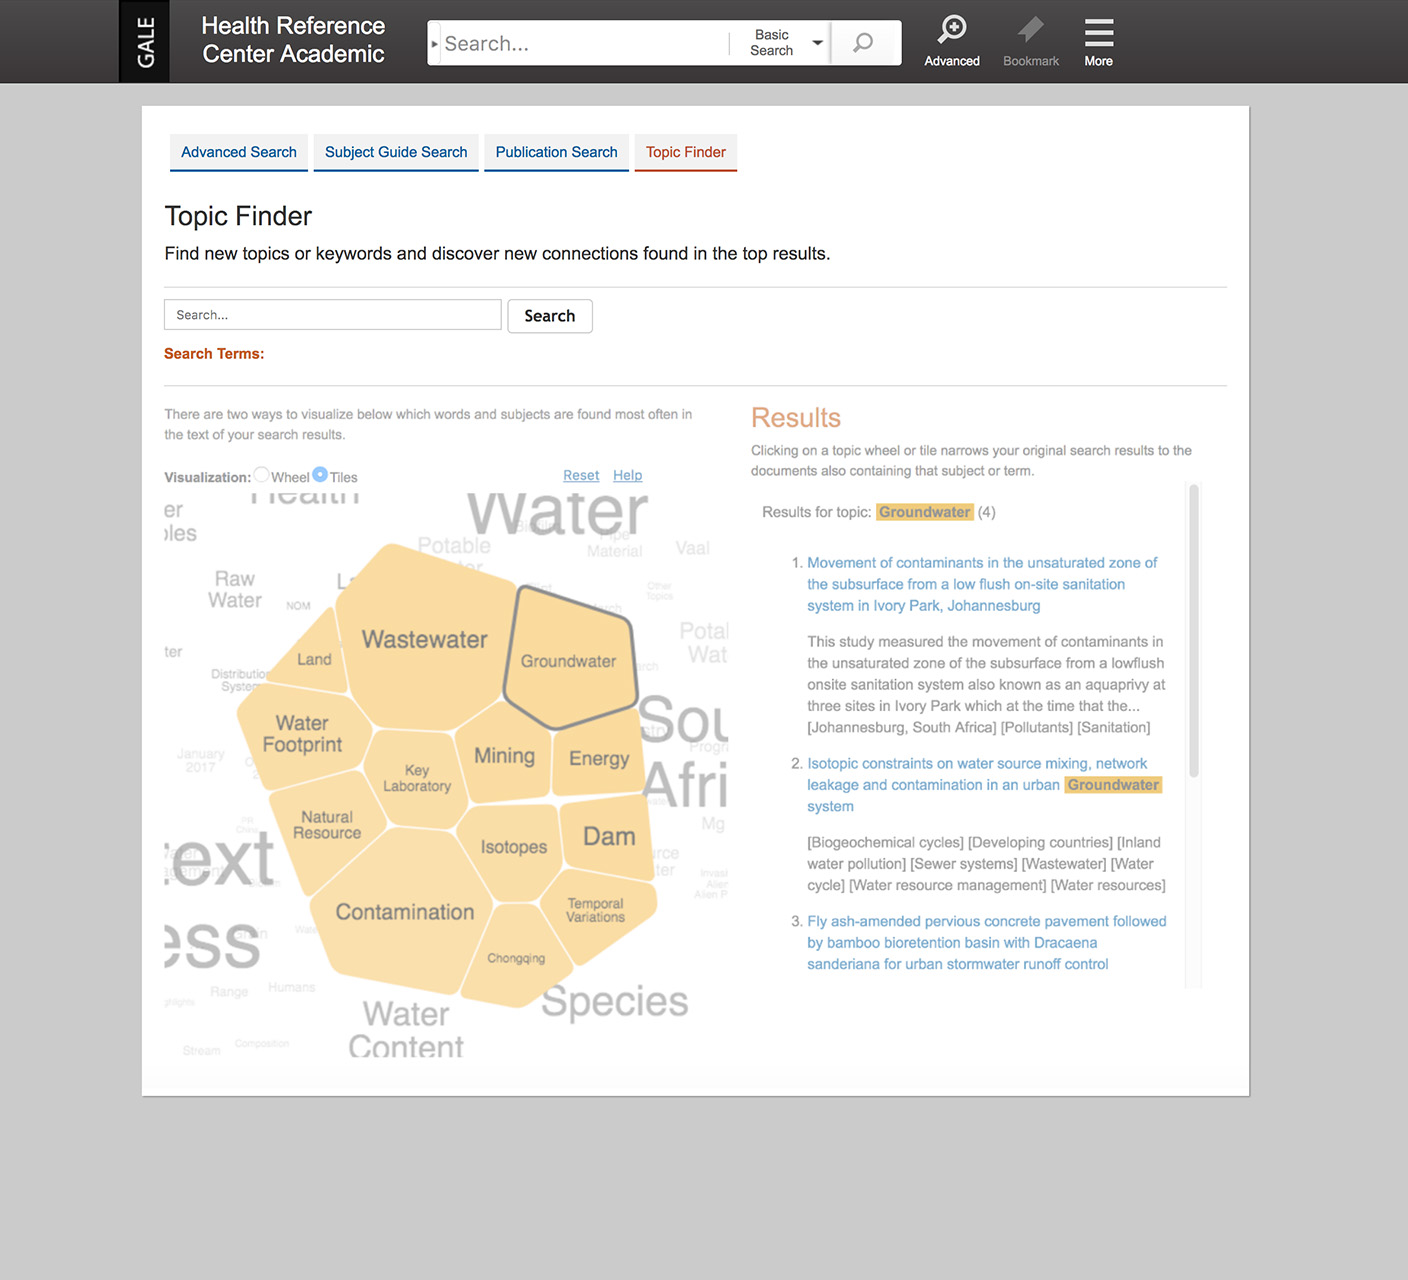The image size is (1408, 1280).
Task: Select the Natural Resource tile
Action: click(x=327, y=825)
